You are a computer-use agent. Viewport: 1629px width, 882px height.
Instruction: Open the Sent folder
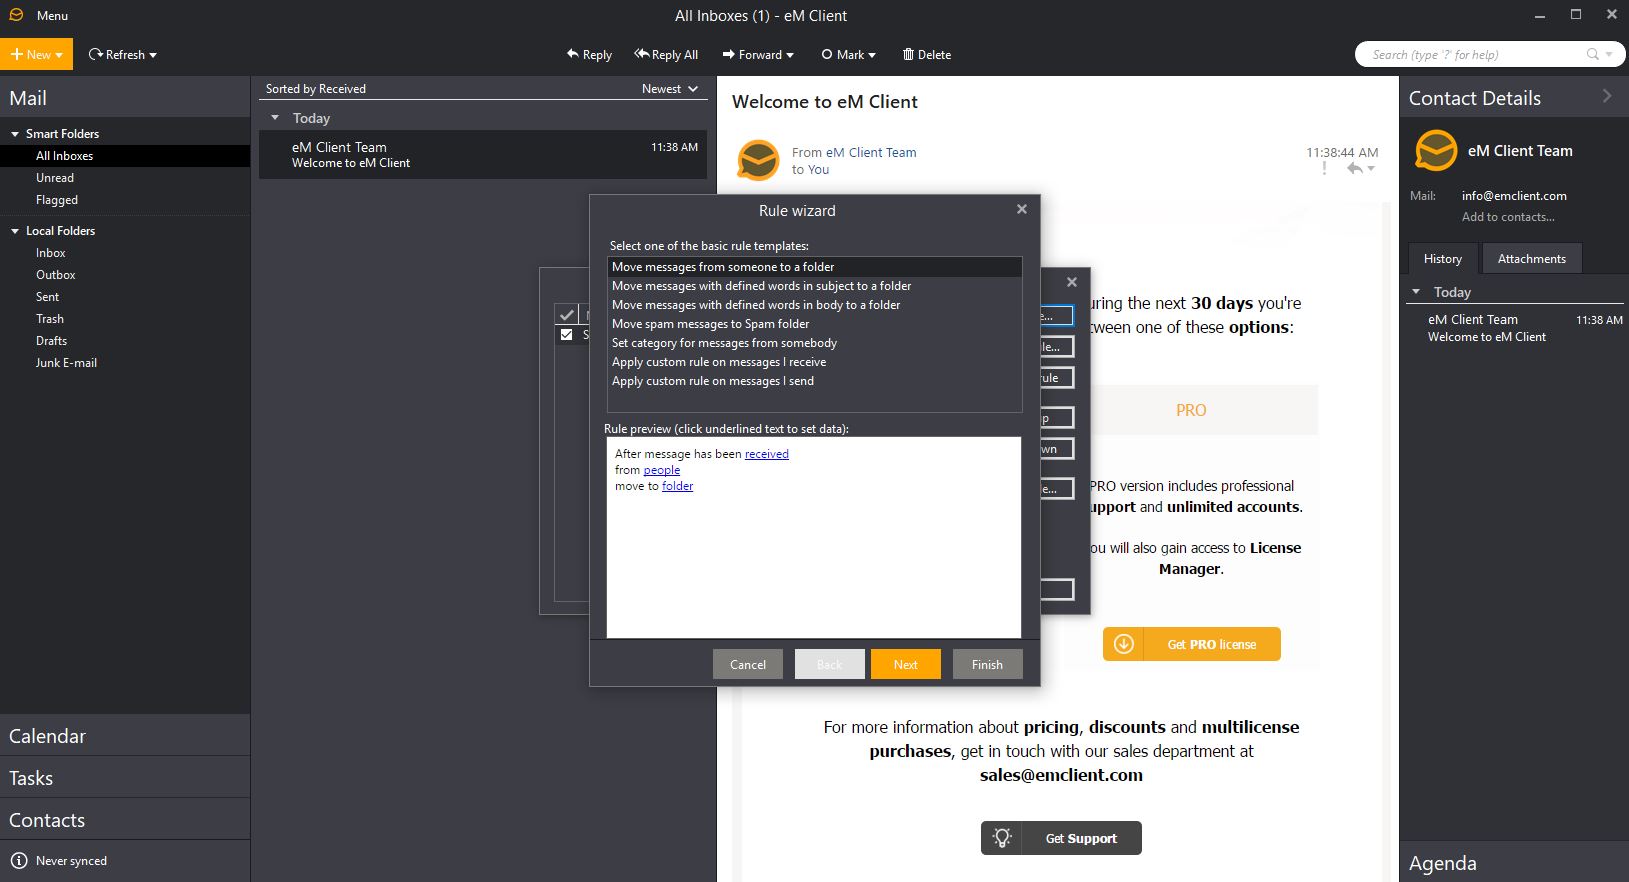[125, 297]
